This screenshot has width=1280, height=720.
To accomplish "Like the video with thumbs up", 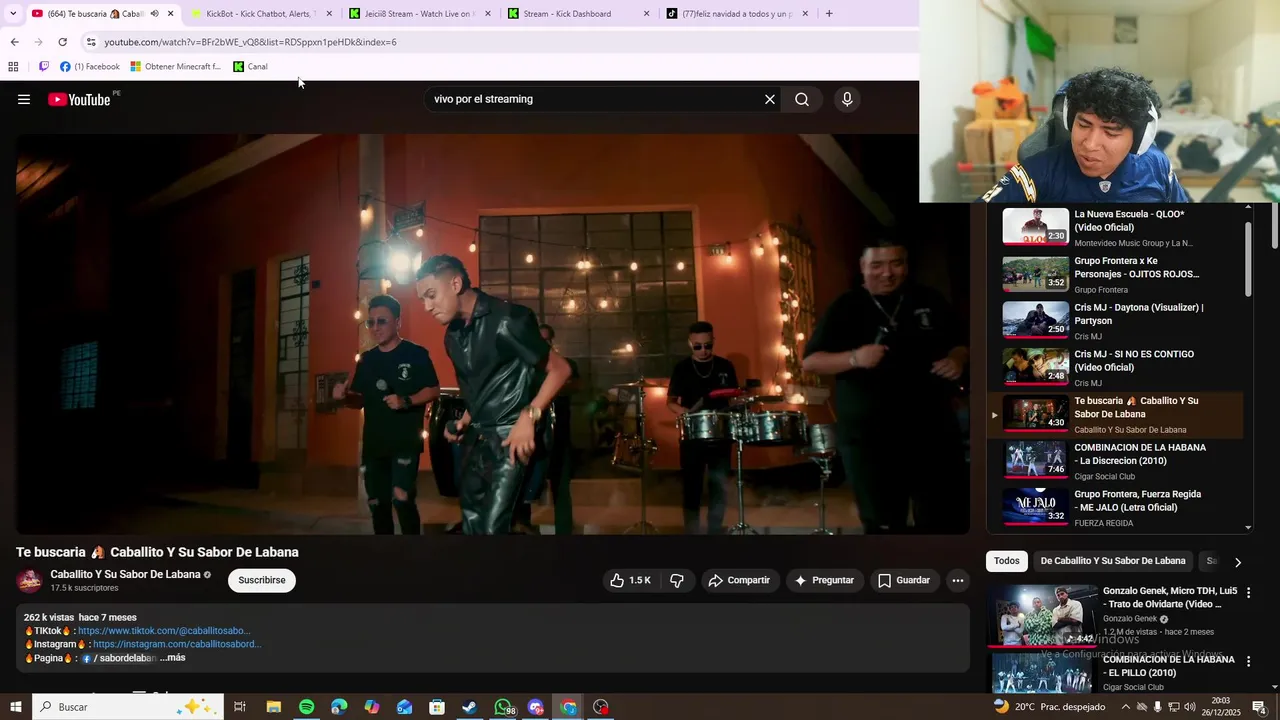I will (630, 580).
